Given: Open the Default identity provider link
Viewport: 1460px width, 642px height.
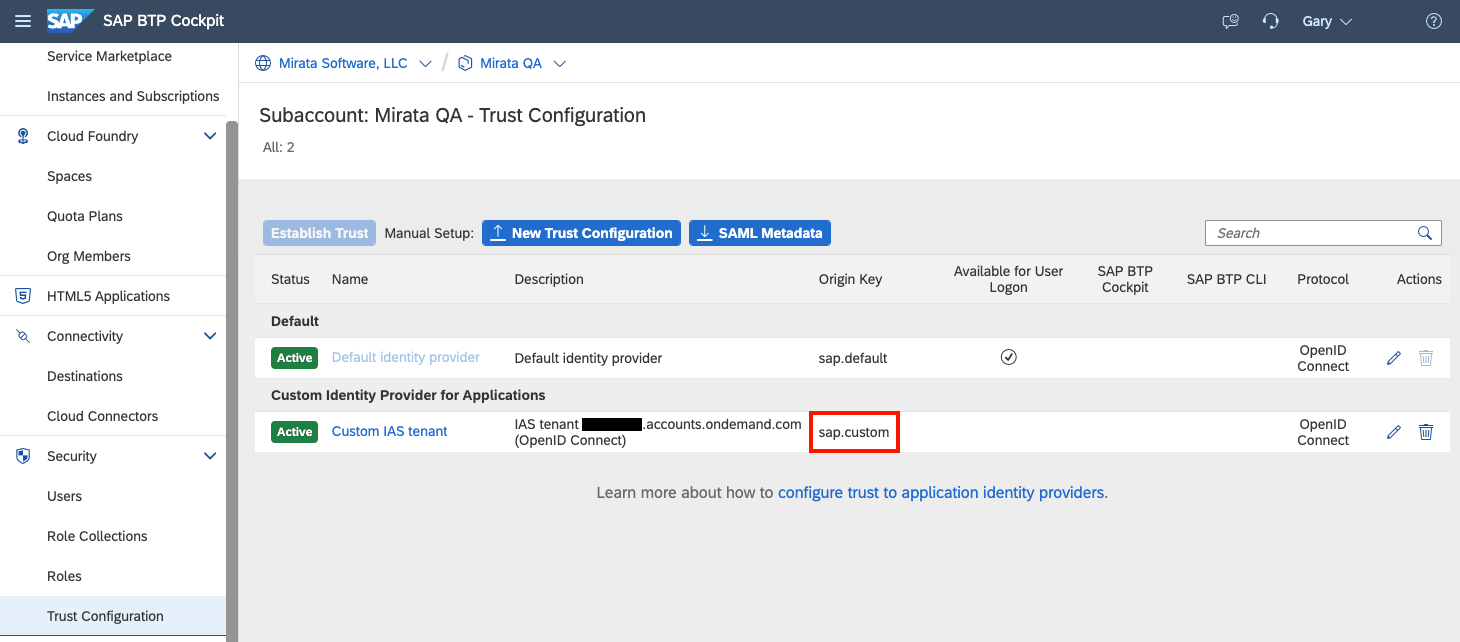Looking at the screenshot, I should (406, 357).
